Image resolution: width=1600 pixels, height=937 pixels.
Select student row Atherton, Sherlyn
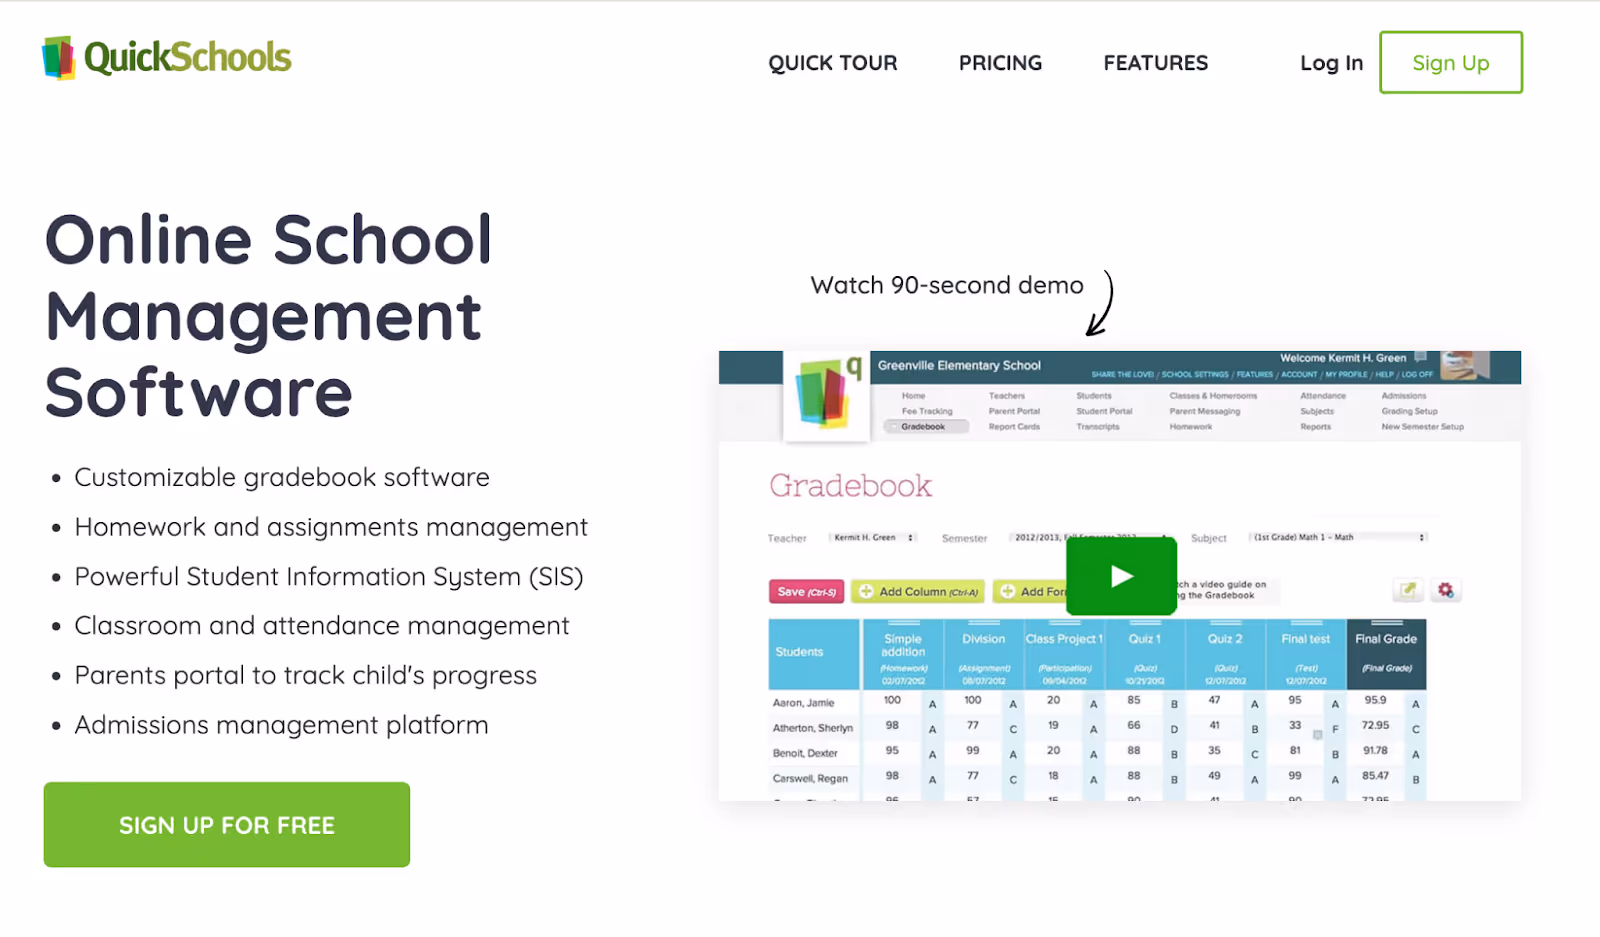pyautogui.click(x=813, y=728)
